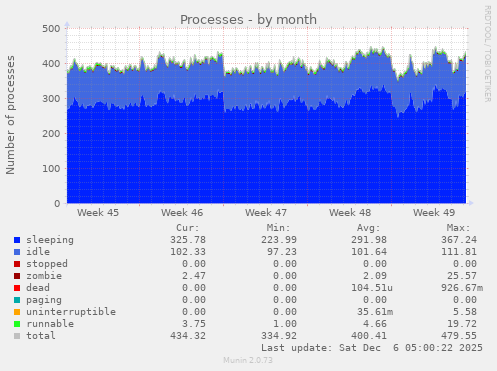Click the 'idle' legend label
This screenshot has width=497, height=371.
click(38, 252)
